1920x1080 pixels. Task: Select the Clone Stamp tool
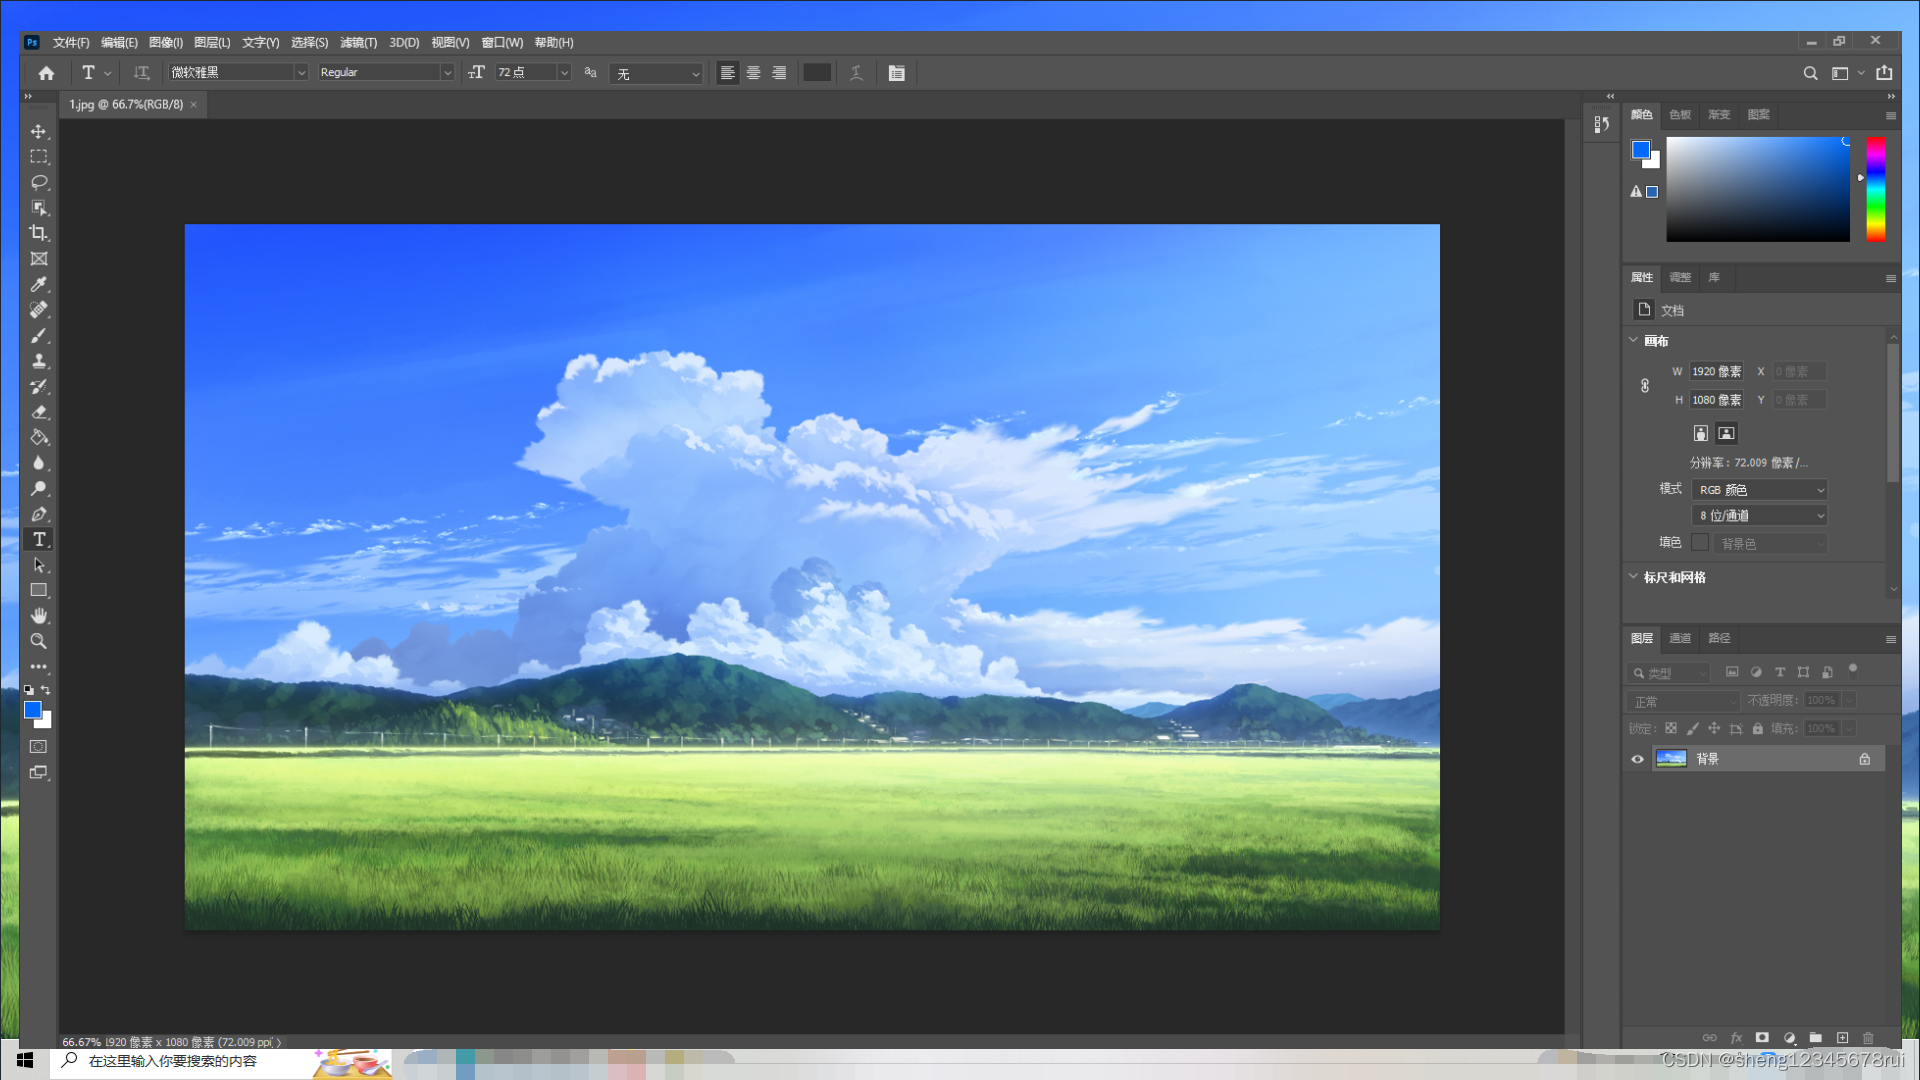tap(38, 361)
